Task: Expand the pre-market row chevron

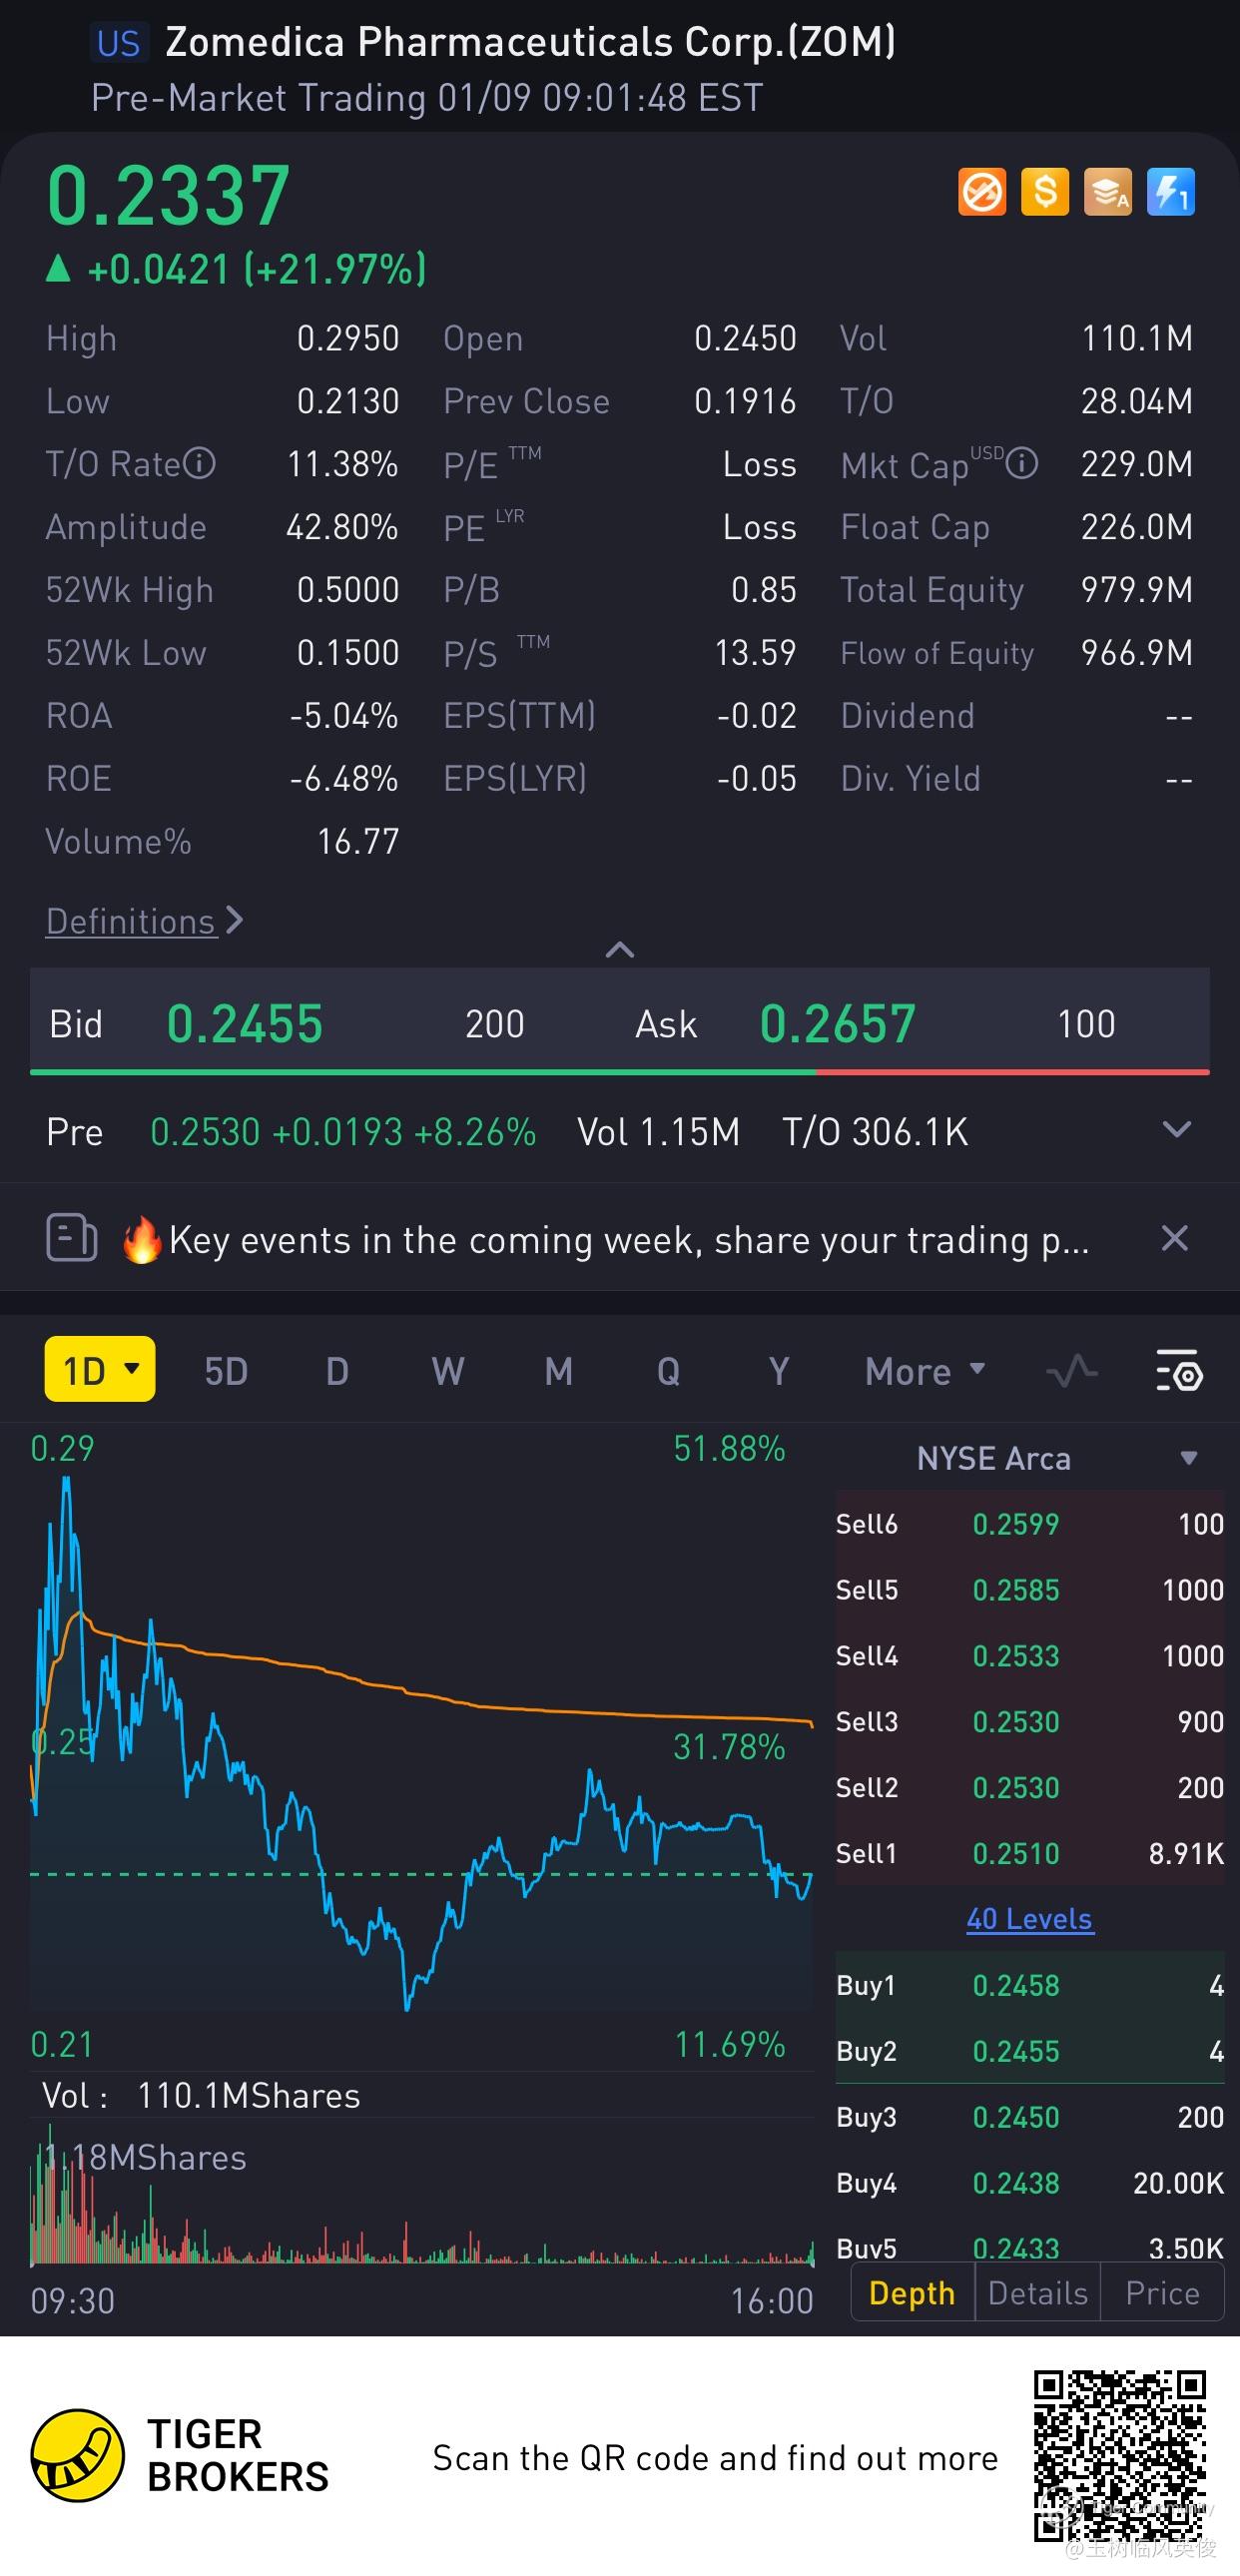Action: click(x=1177, y=1131)
